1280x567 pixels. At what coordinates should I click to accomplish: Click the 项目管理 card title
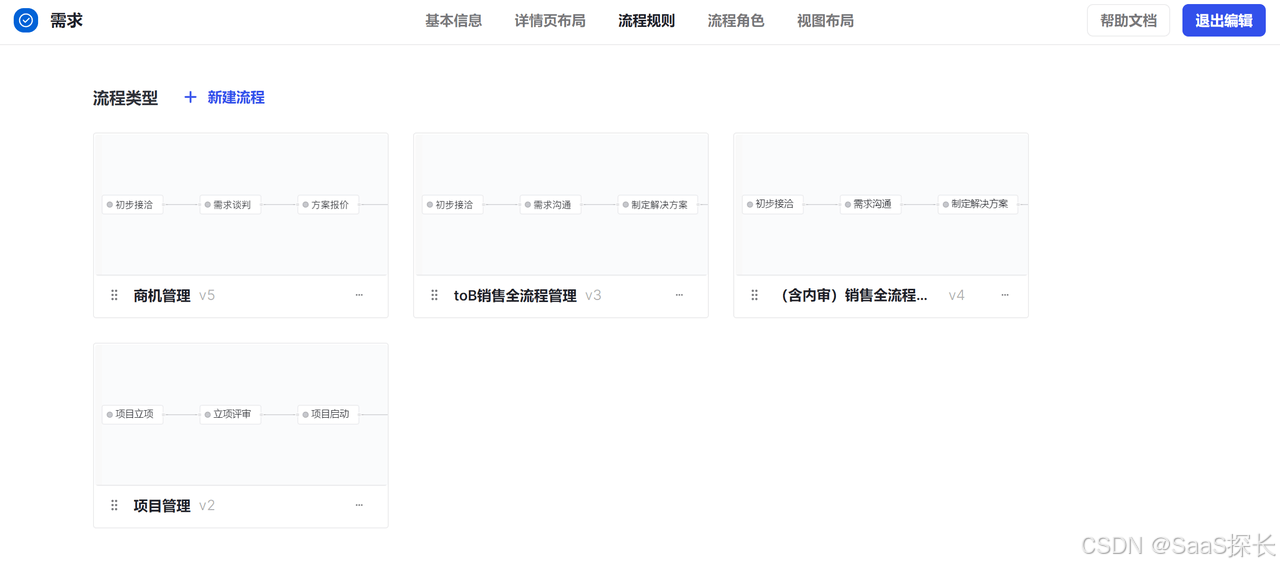pyautogui.click(x=162, y=505)
